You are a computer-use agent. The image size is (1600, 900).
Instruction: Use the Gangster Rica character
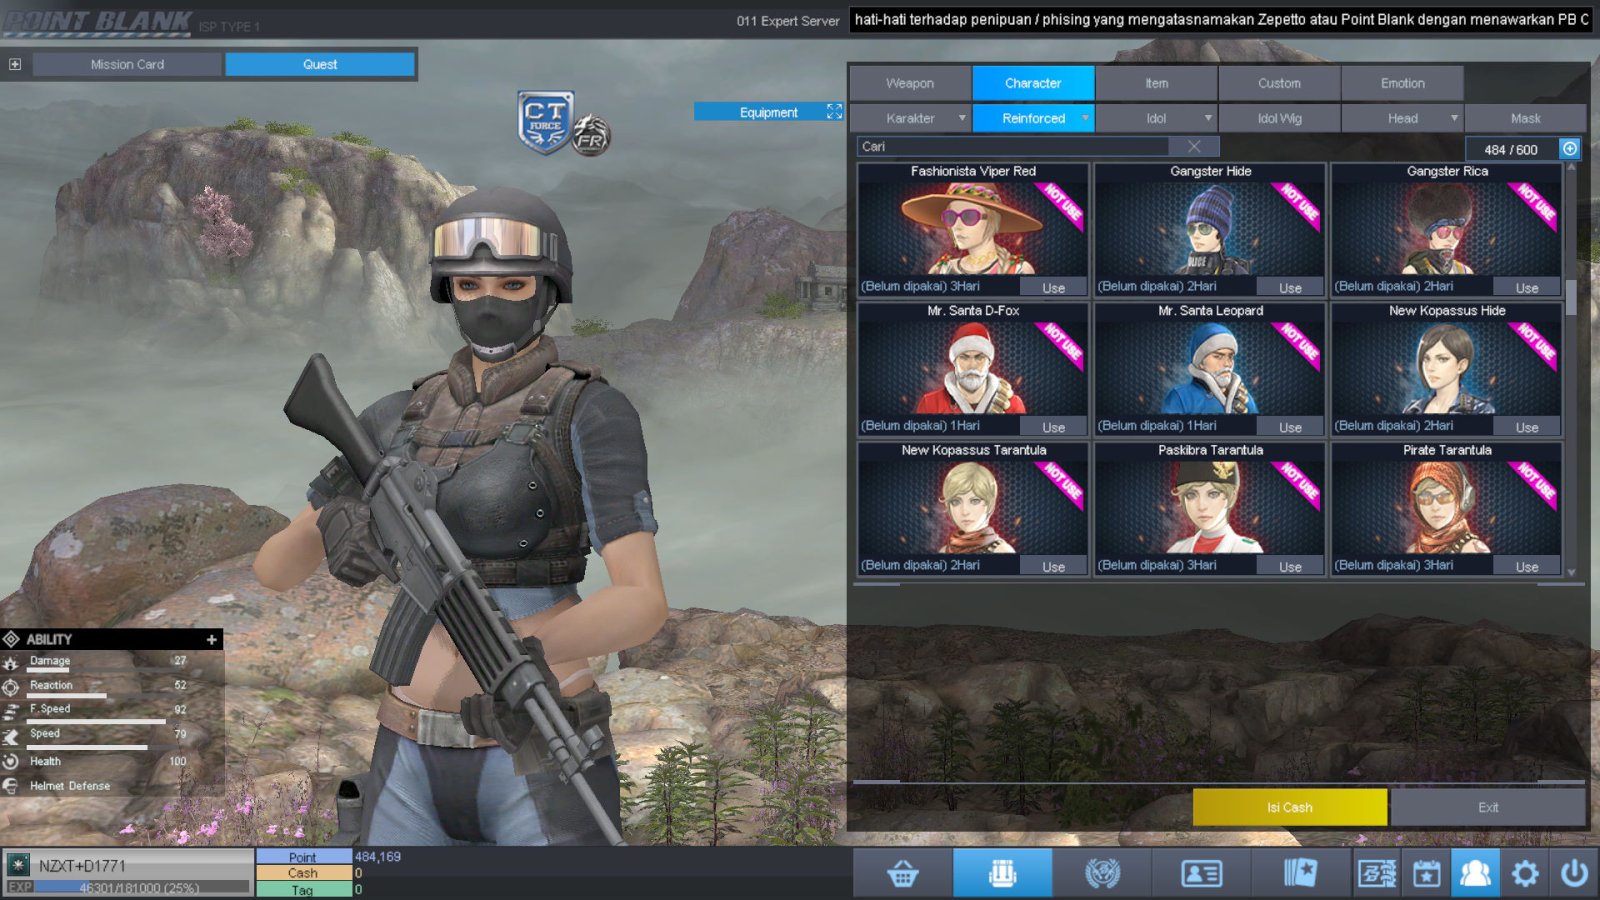(1527, 287)
